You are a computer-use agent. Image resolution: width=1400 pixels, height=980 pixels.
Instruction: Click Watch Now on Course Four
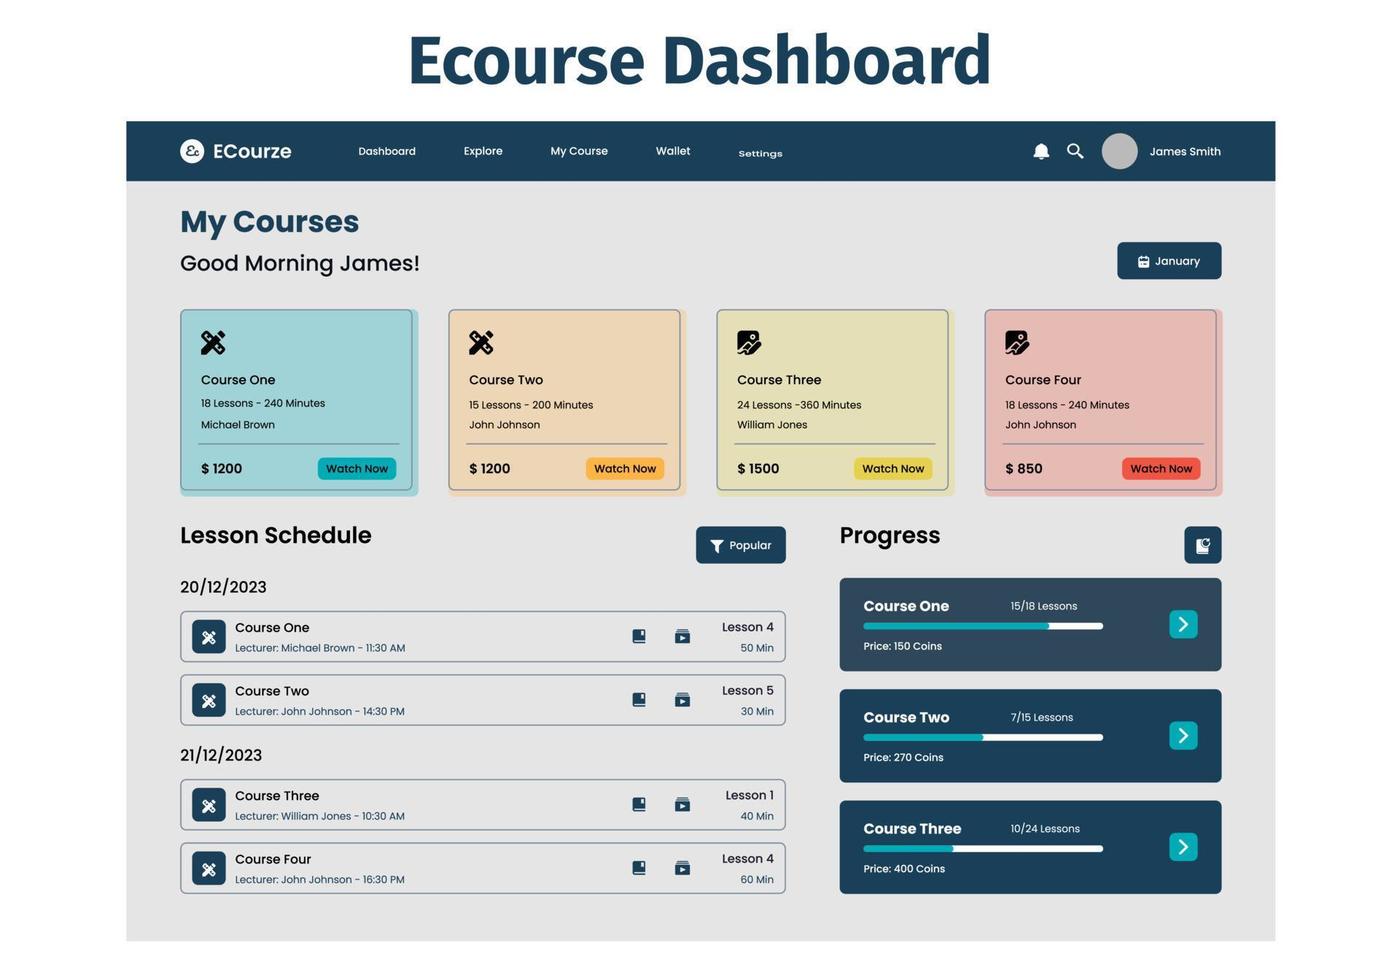click(x=1160, y=468)
